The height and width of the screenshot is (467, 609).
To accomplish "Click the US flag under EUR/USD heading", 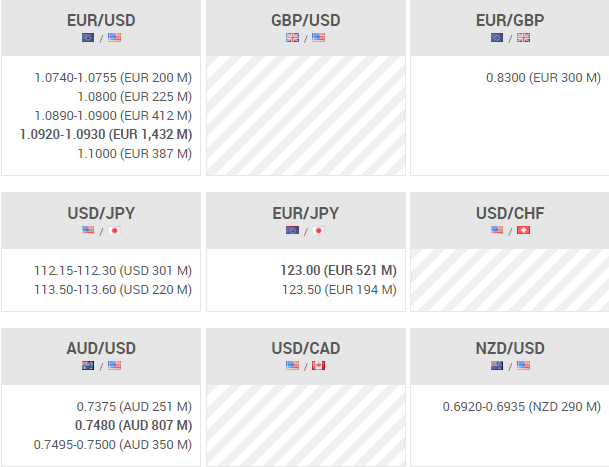I will (114, 38).
